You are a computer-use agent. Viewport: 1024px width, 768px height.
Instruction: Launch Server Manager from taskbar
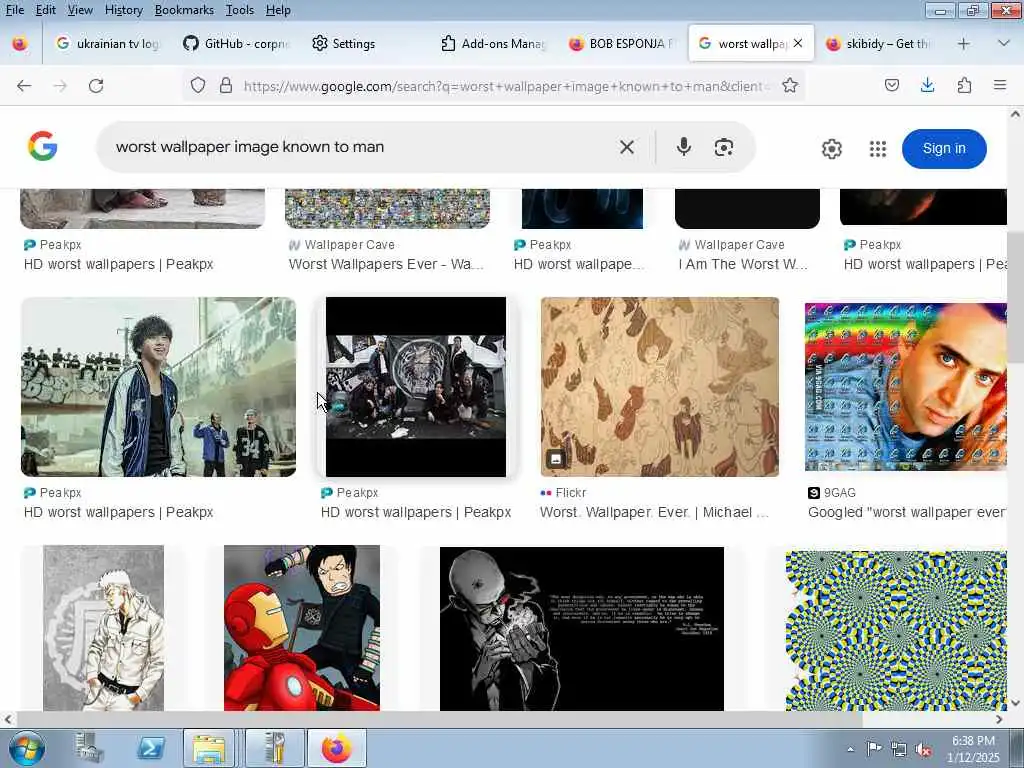pyautogui.click(x=89, y=748)
